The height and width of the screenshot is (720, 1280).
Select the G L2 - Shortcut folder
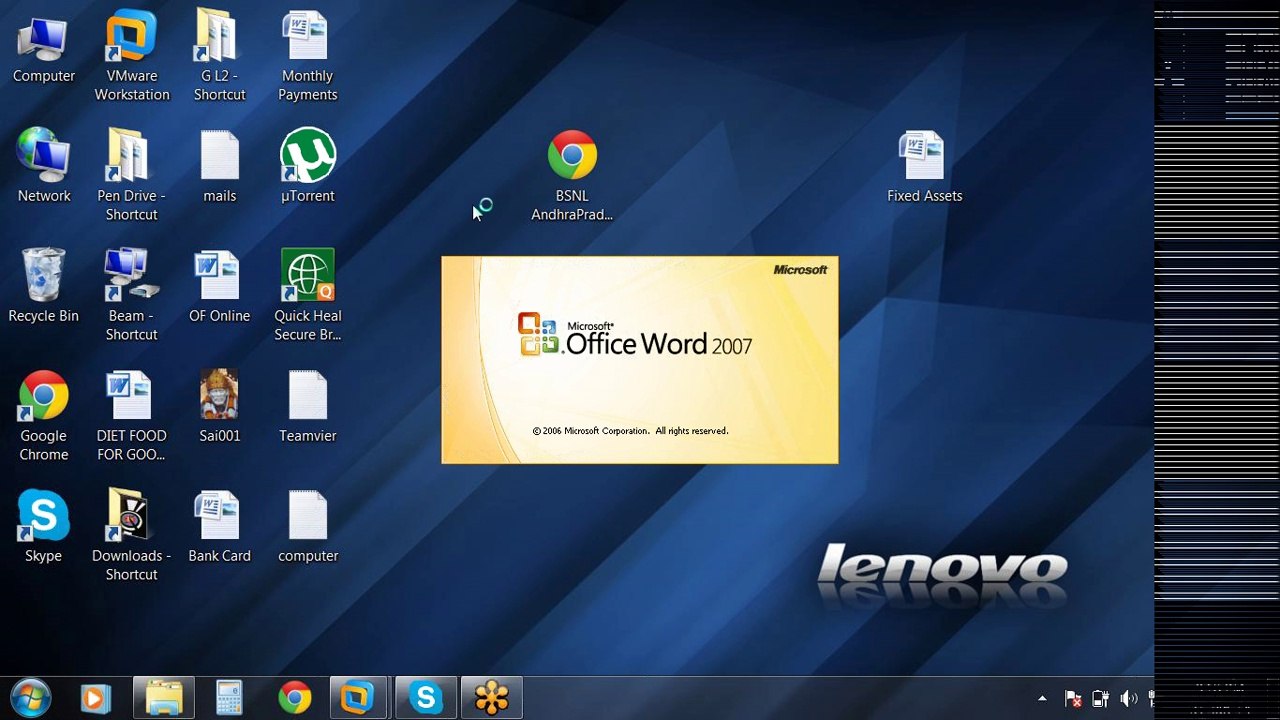click(219, 56)
